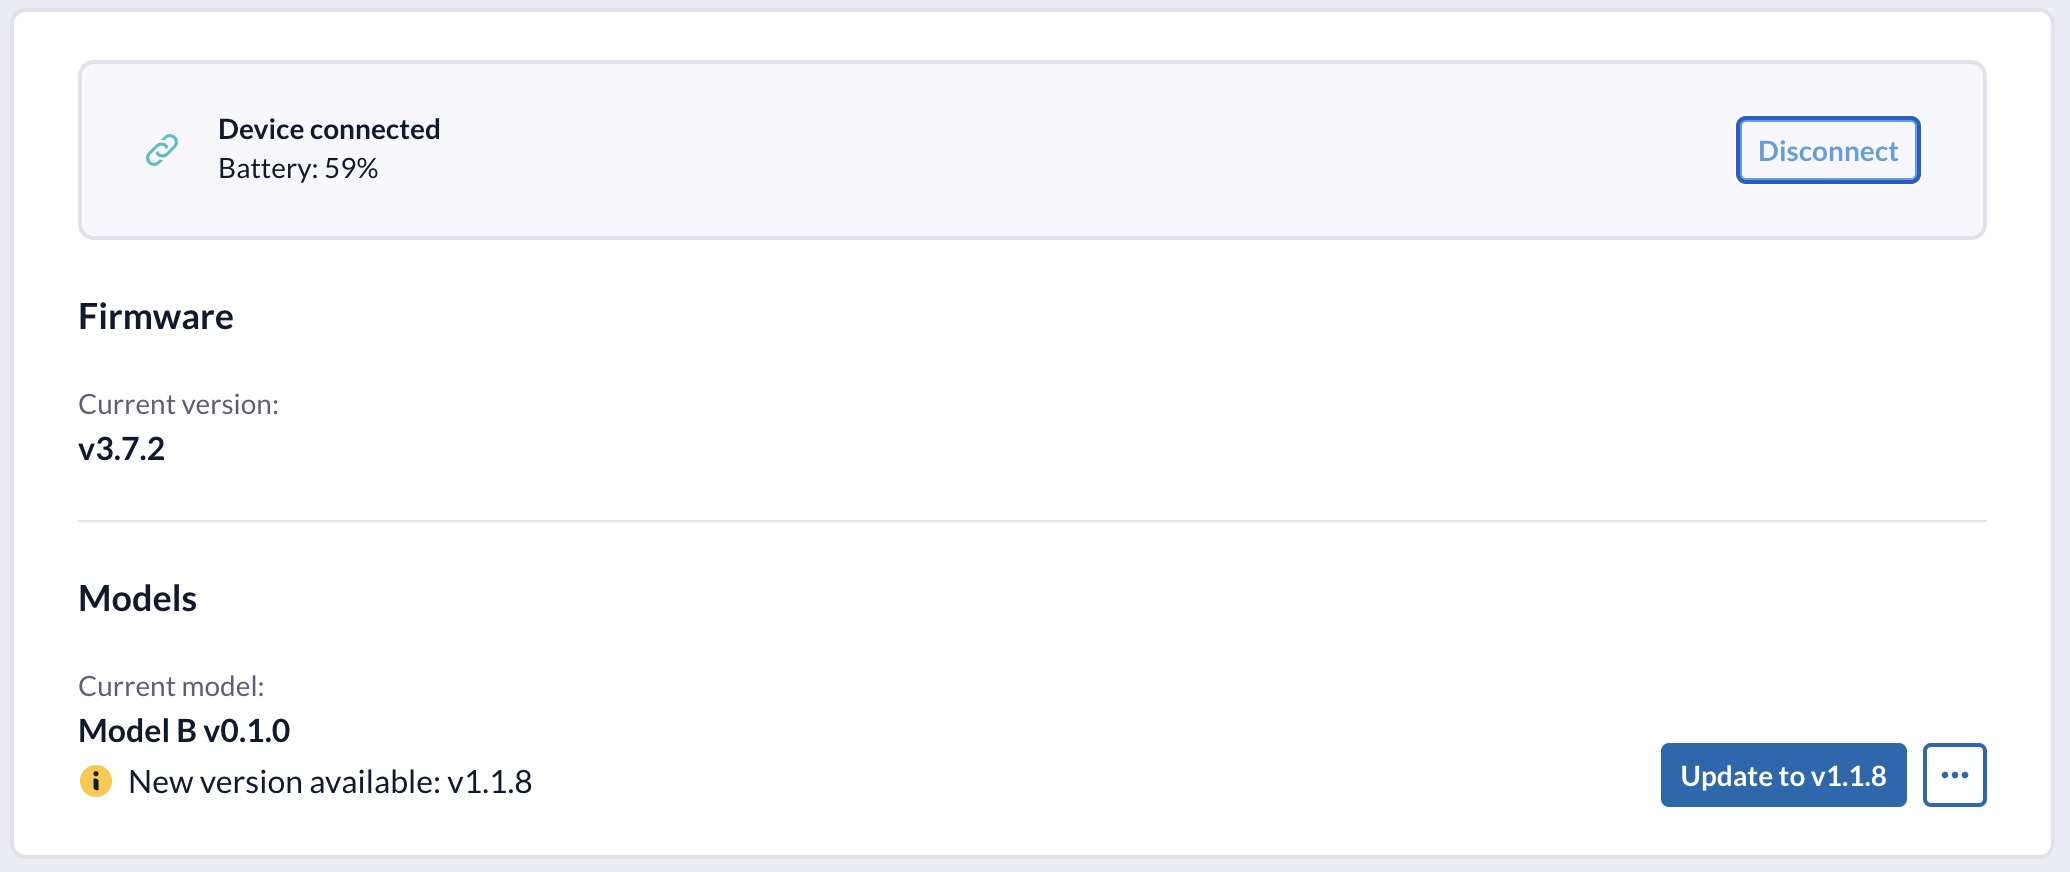Viewport: 2070px width, 872px height.
Task: Click empty area of device status card
Action: coord(1000,150)
